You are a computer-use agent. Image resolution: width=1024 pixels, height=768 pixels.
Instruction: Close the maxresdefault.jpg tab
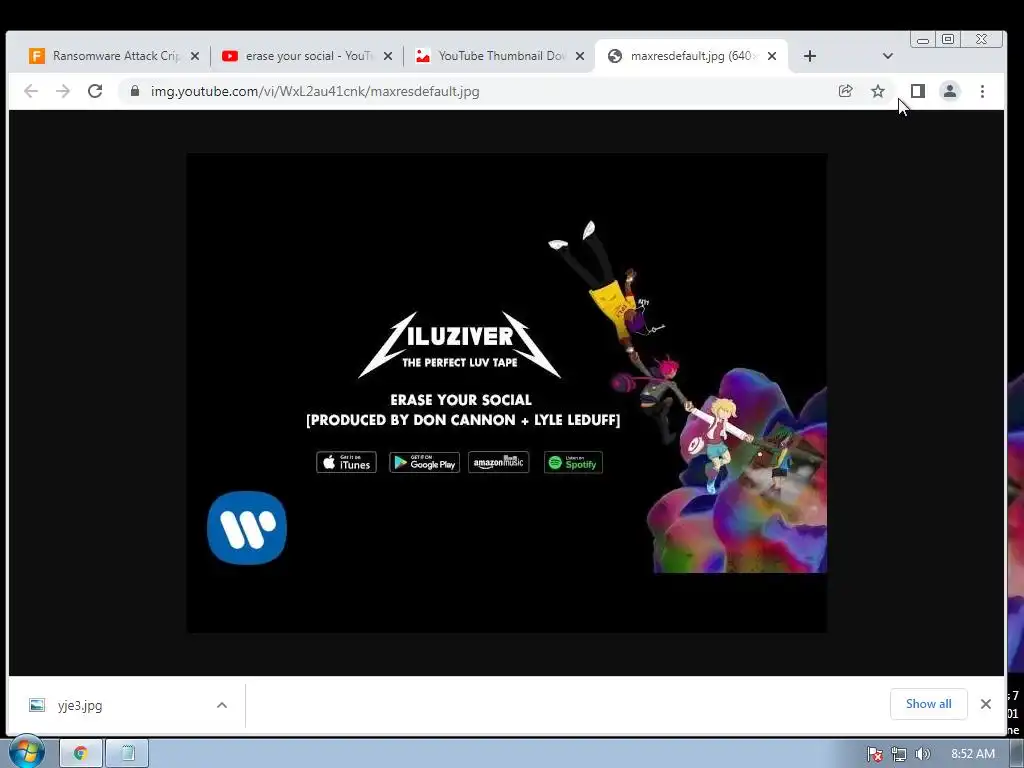click(x=772, y=56)
